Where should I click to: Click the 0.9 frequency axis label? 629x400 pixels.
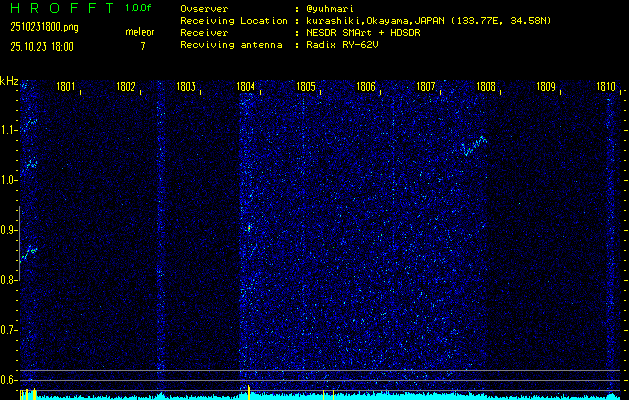[8, 230]
